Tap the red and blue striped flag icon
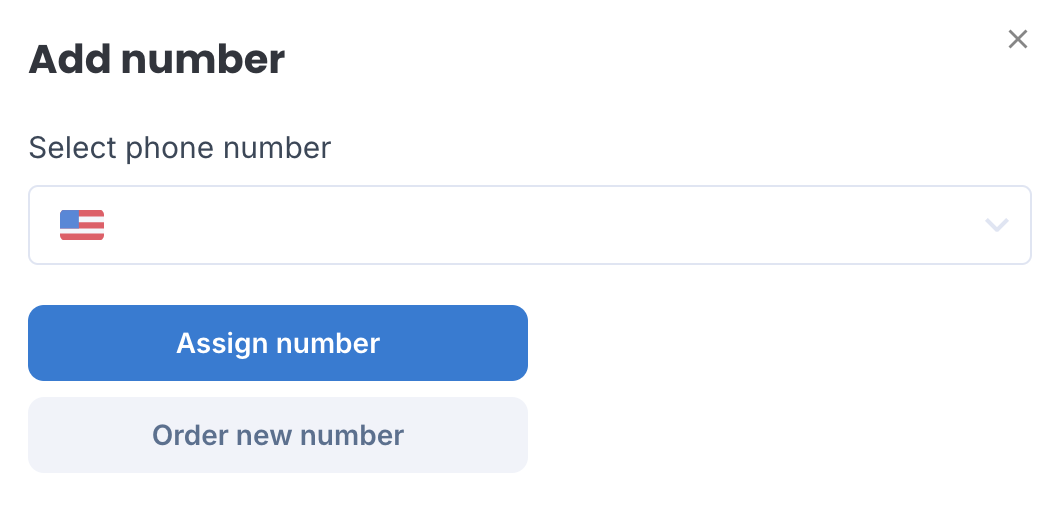 pos(82,225)
